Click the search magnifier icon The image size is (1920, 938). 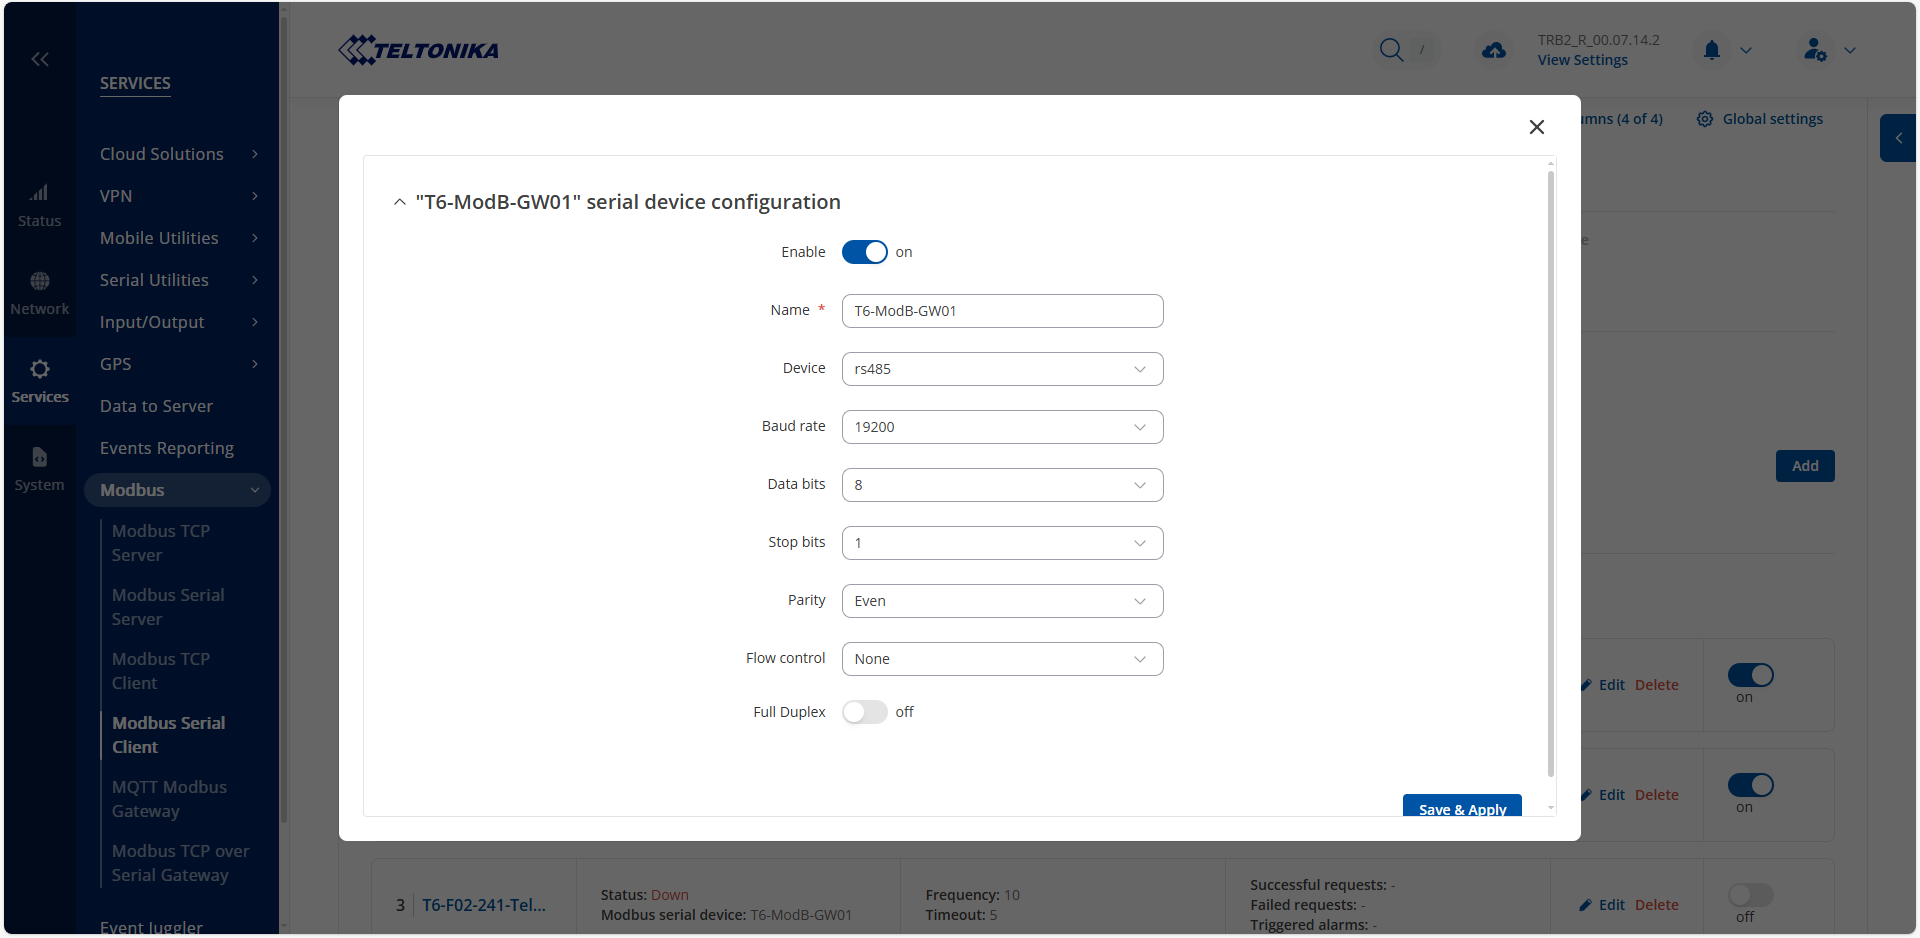point(1391,50)
